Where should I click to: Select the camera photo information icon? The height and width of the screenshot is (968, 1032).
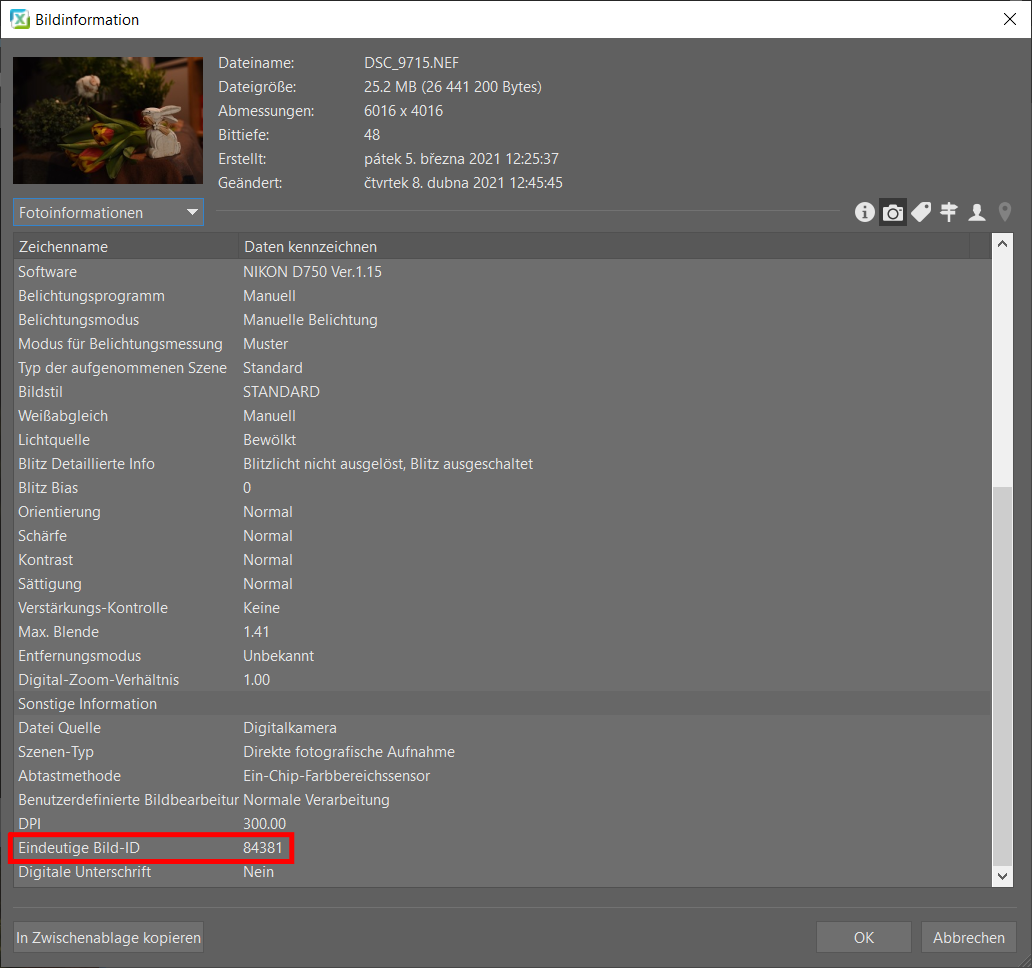point(892,212)
